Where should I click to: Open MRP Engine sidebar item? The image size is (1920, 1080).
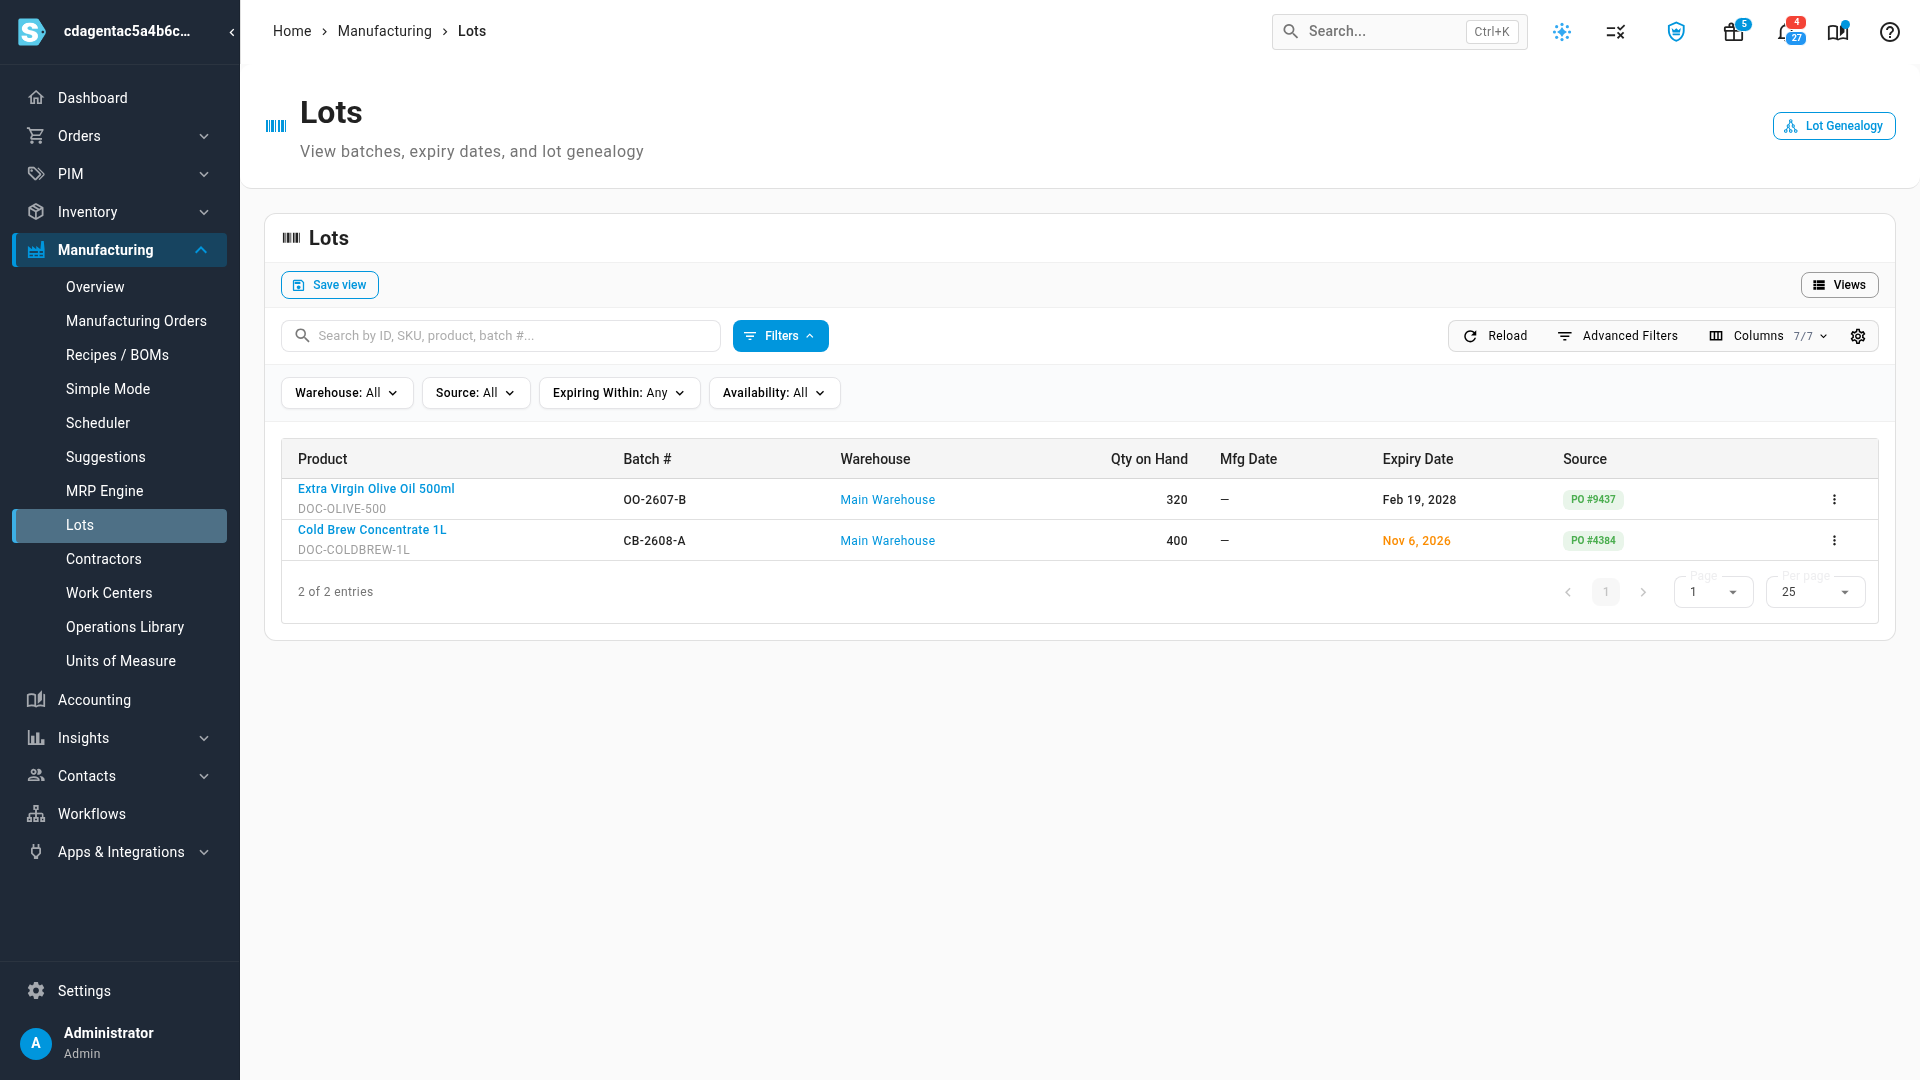(x=105, y=491)
